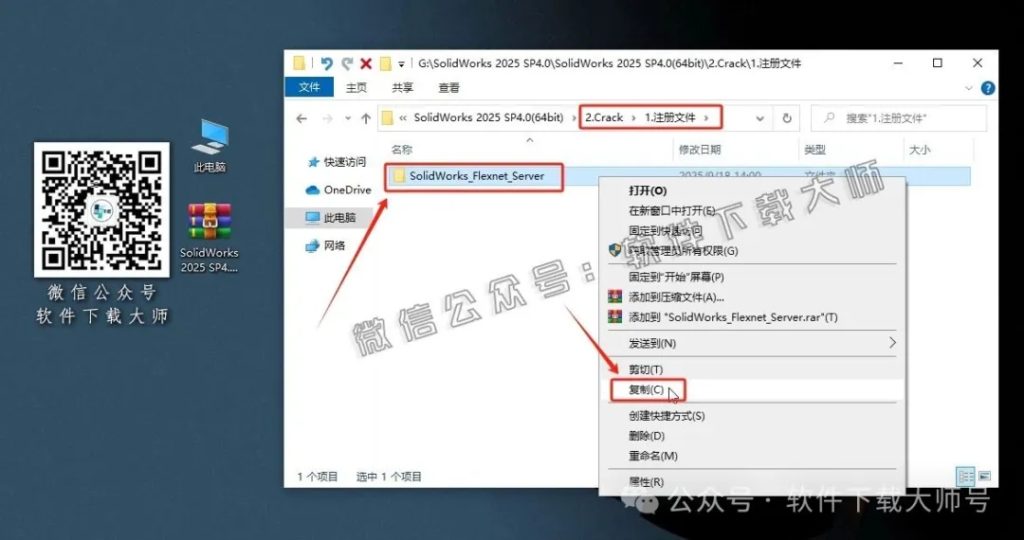
Task: Click the Undo icon in quick access toolbar
Action: click(x=327, y=63)
